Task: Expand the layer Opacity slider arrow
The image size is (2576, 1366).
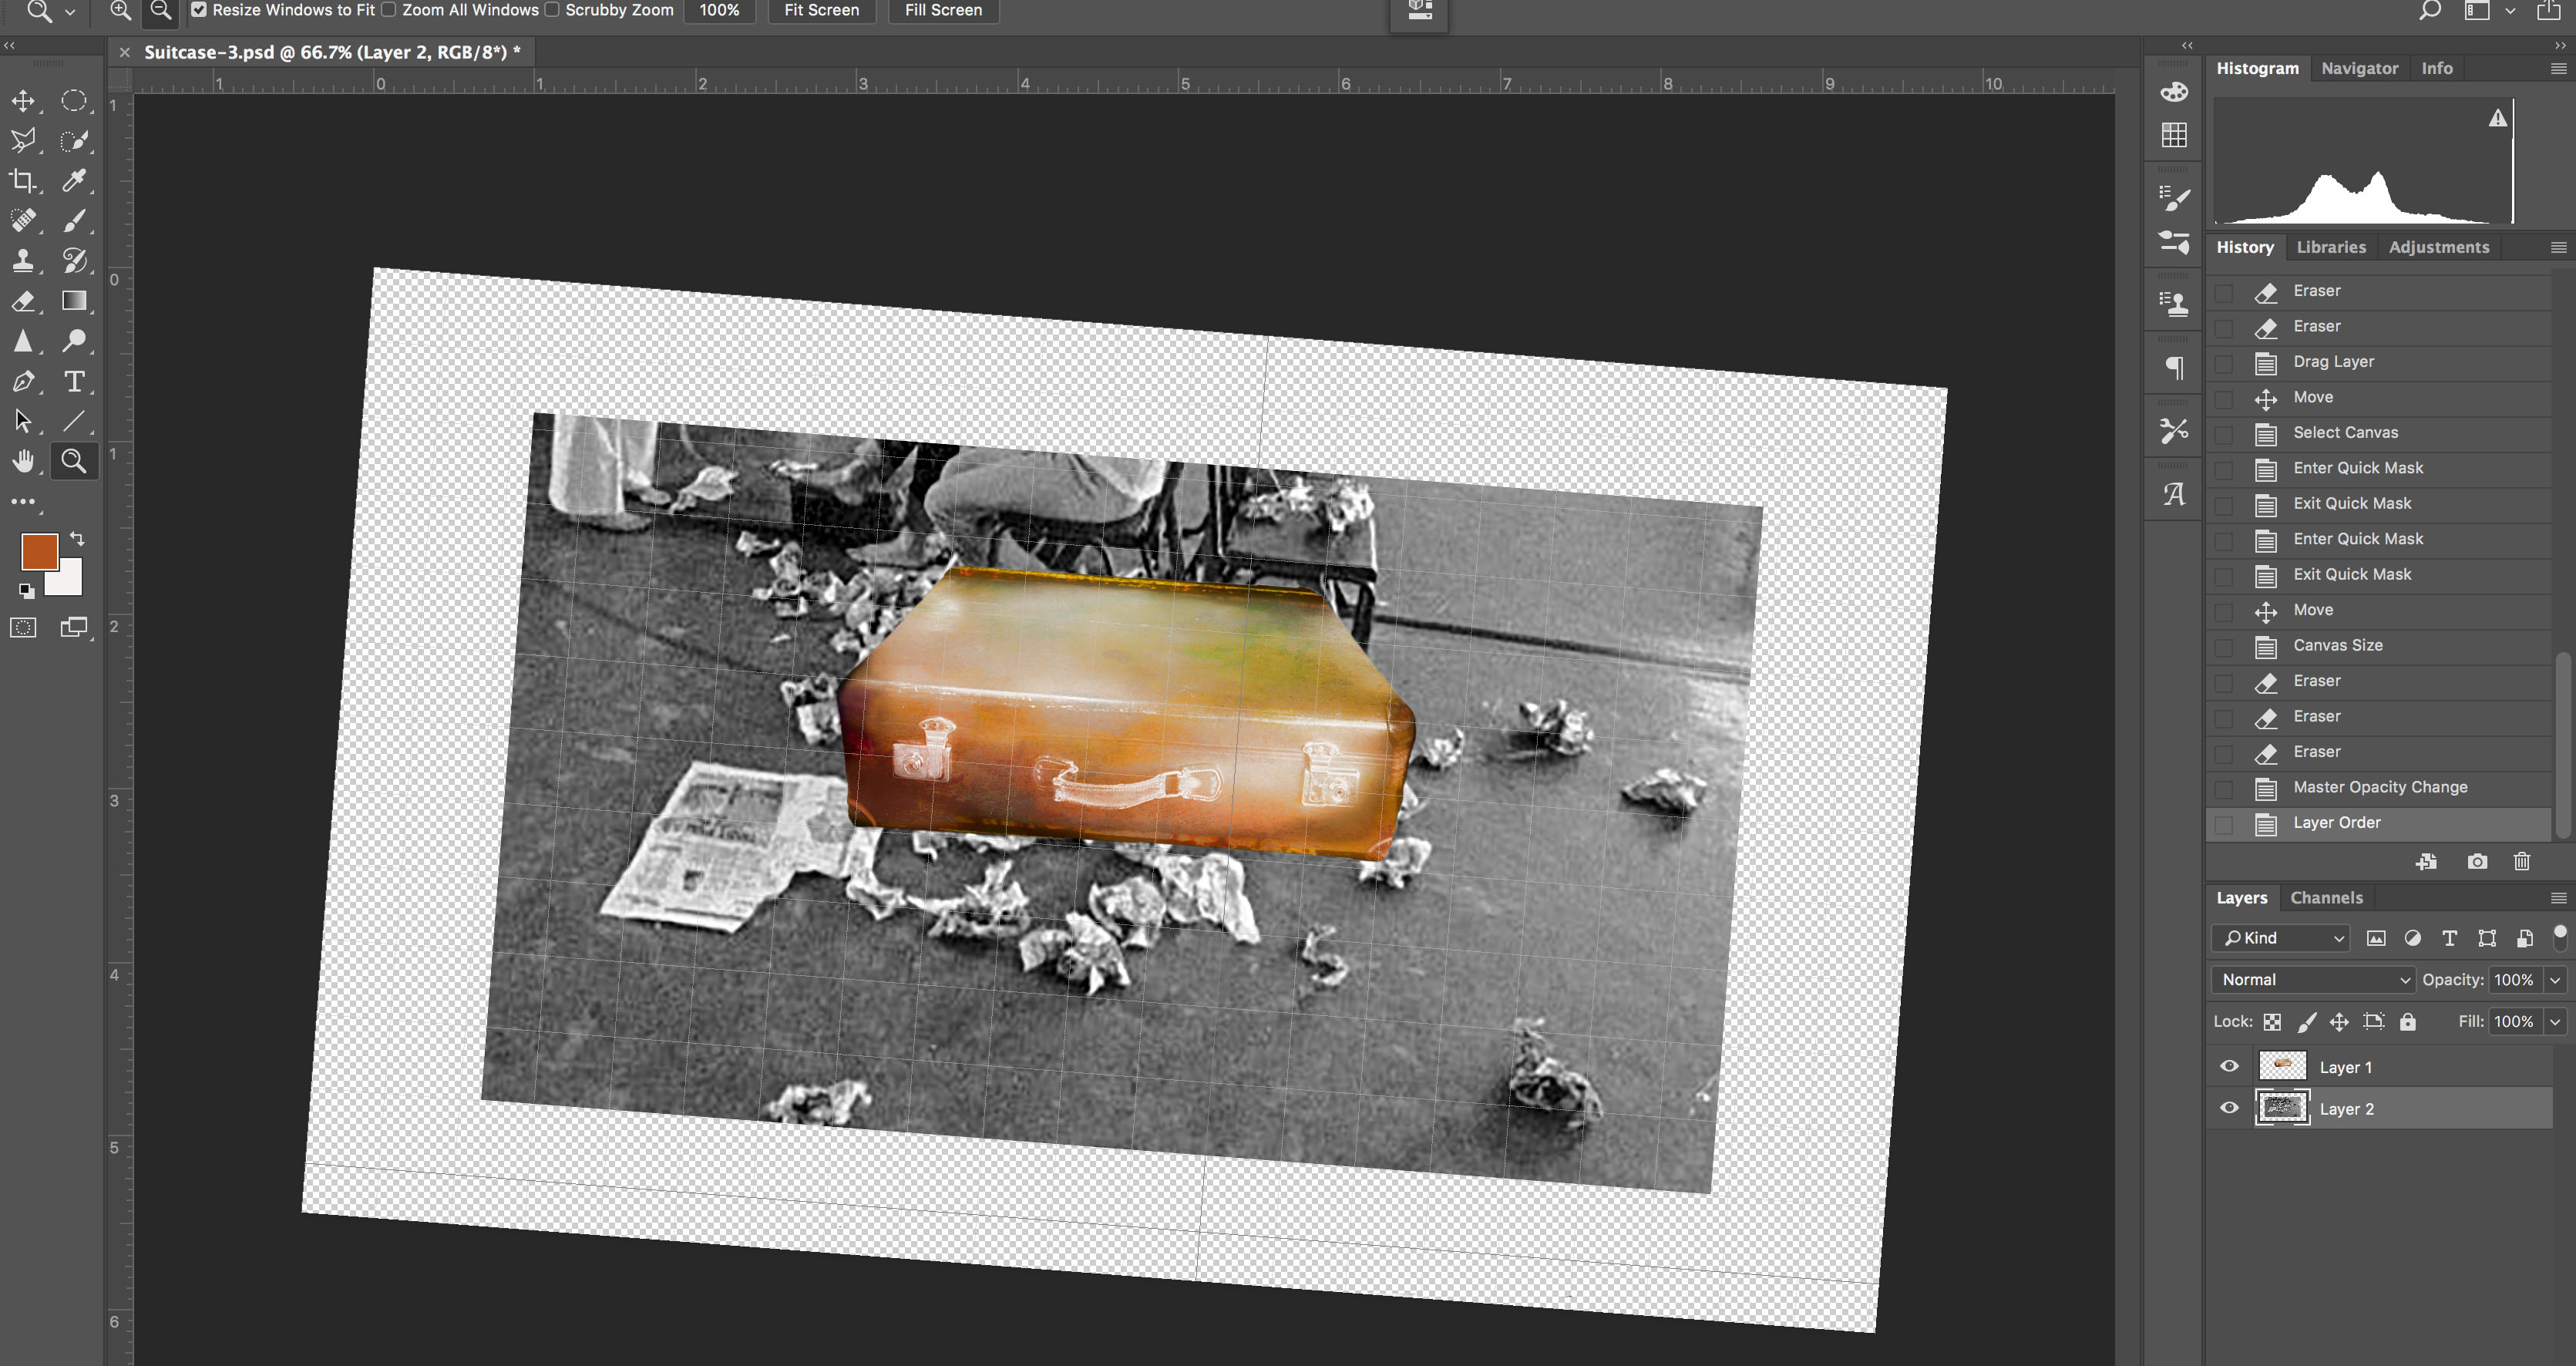Action: pyautogui.click(x=2555, y=980)
